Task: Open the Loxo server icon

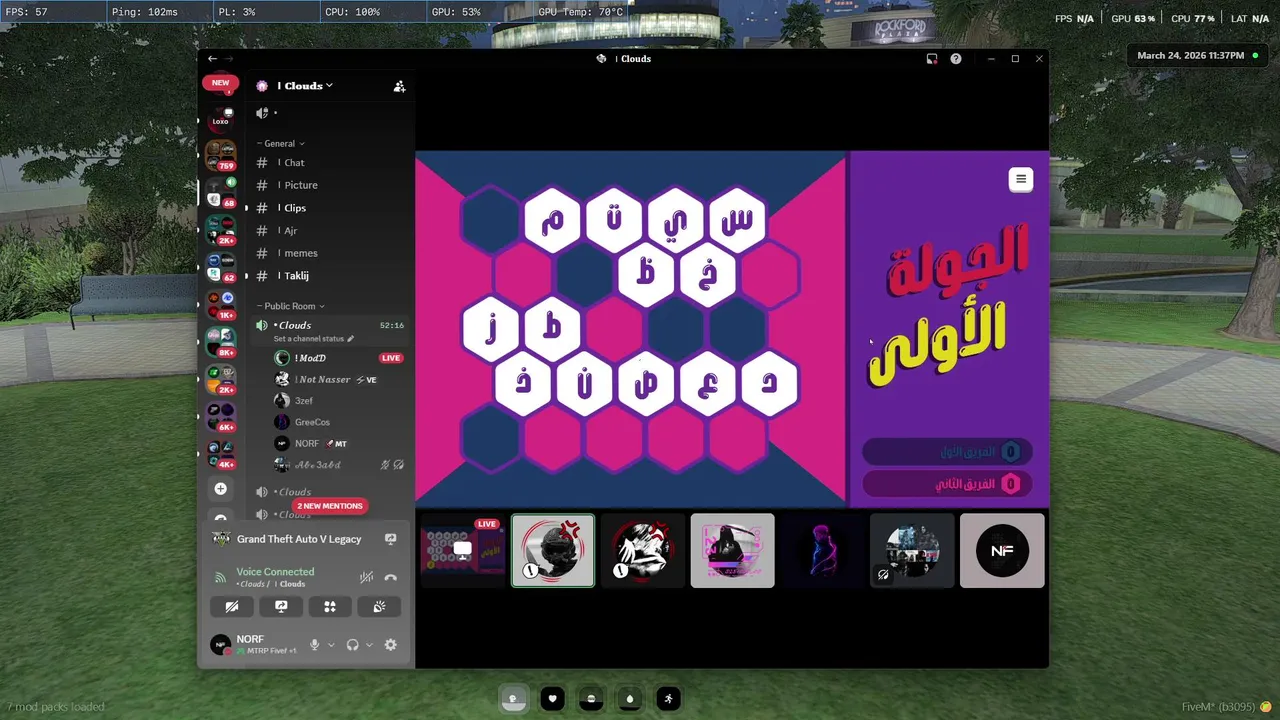Action: pyautogui.click(x=220, y=120)
